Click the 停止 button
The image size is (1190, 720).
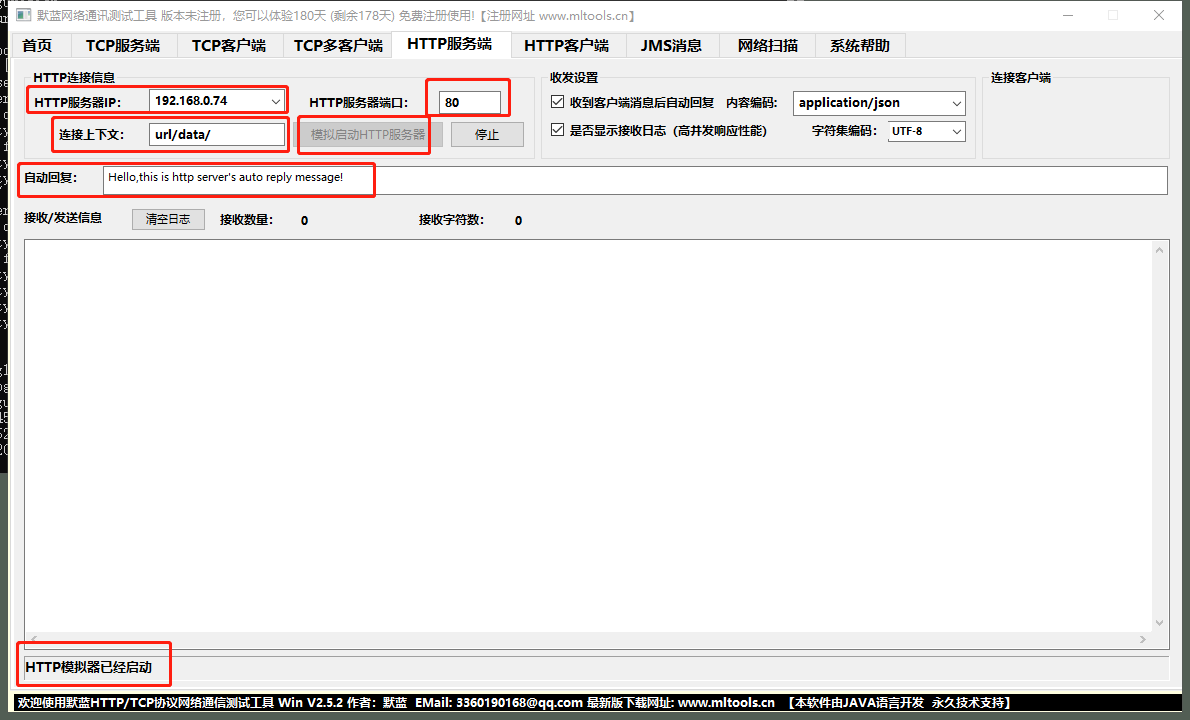(x=487, y=134)
